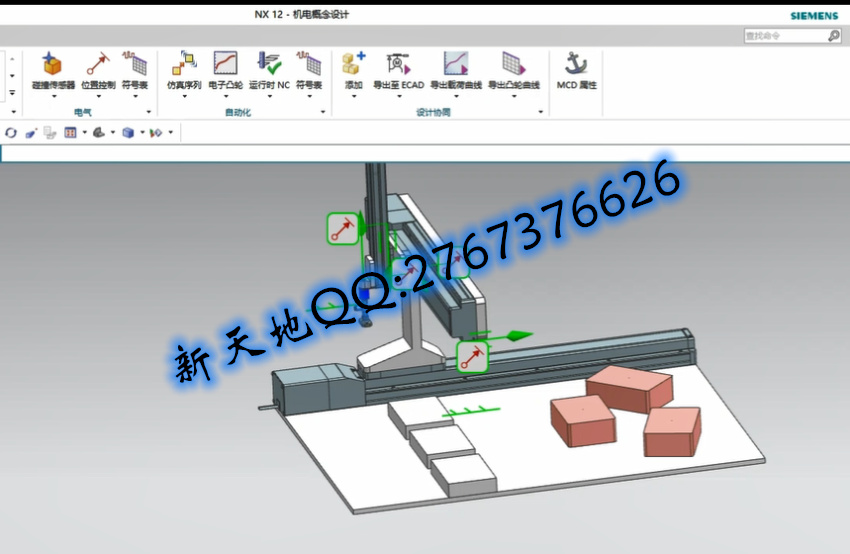
Task: Expand the 设计协同 group dropdown arrow
Action: 541,112
